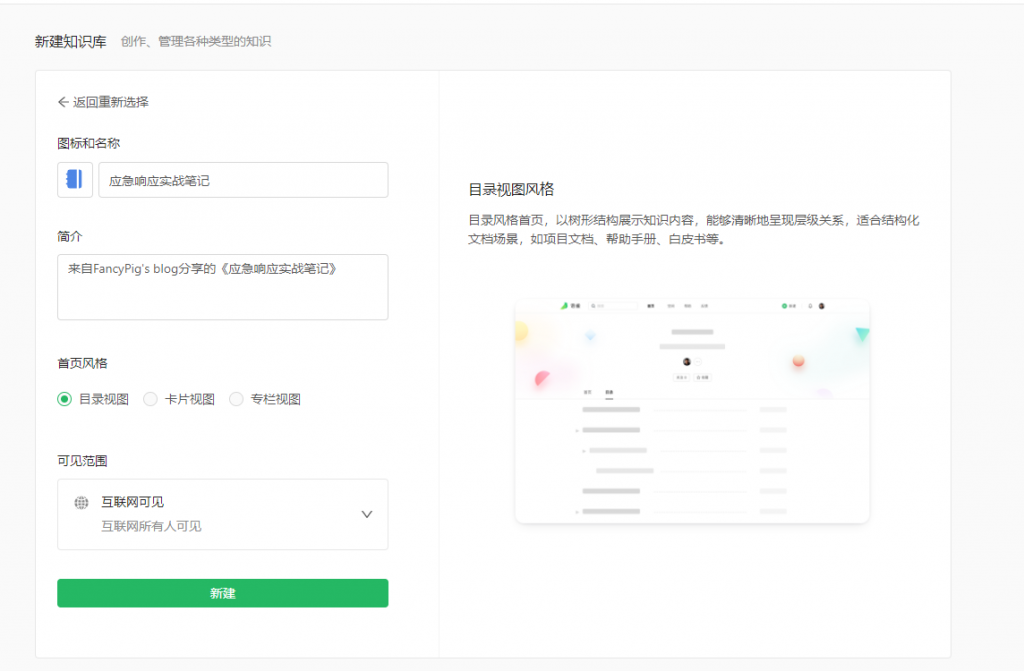The width and height of the screenshot is (1024, 671).
Task: Click the globe icon in visibility box
Action: (x=82, y=502)
